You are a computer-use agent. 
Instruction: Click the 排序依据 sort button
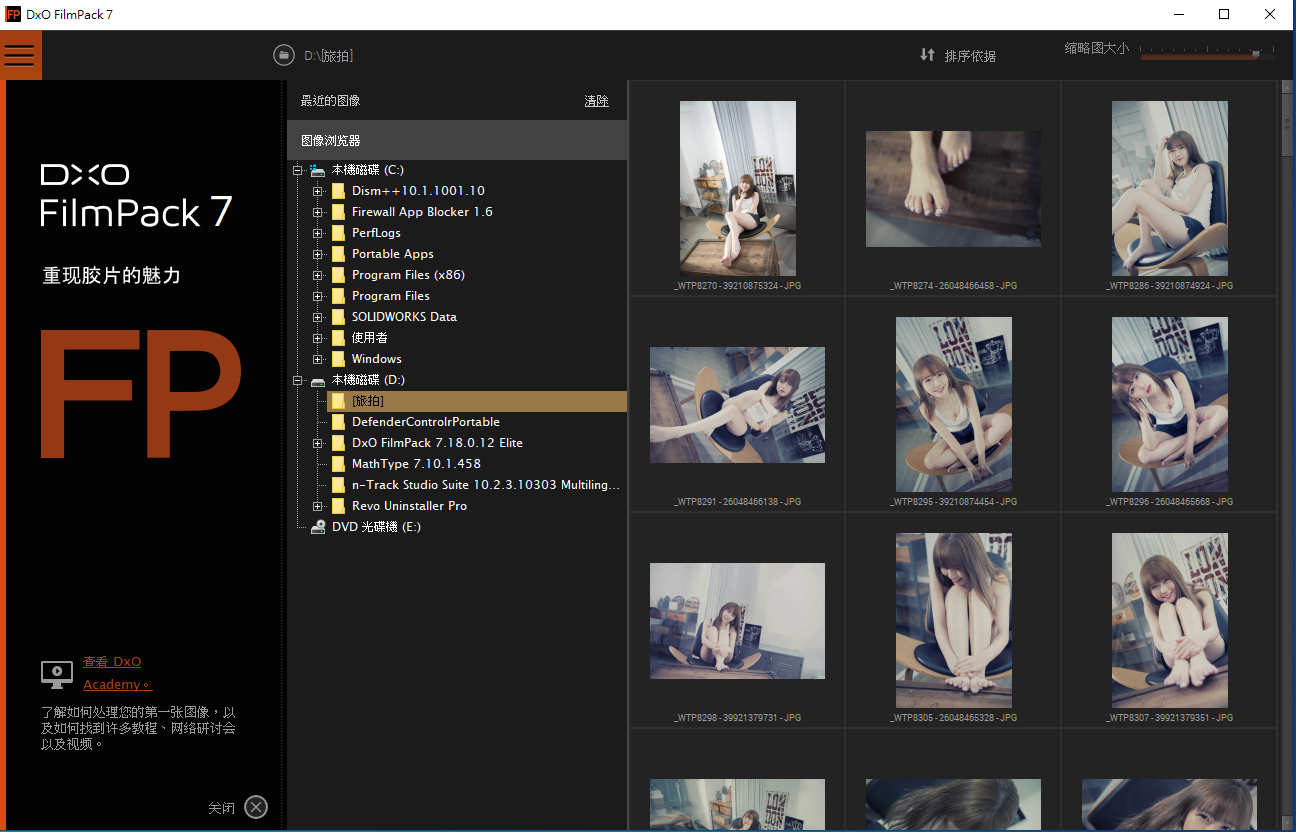point(970,56)
